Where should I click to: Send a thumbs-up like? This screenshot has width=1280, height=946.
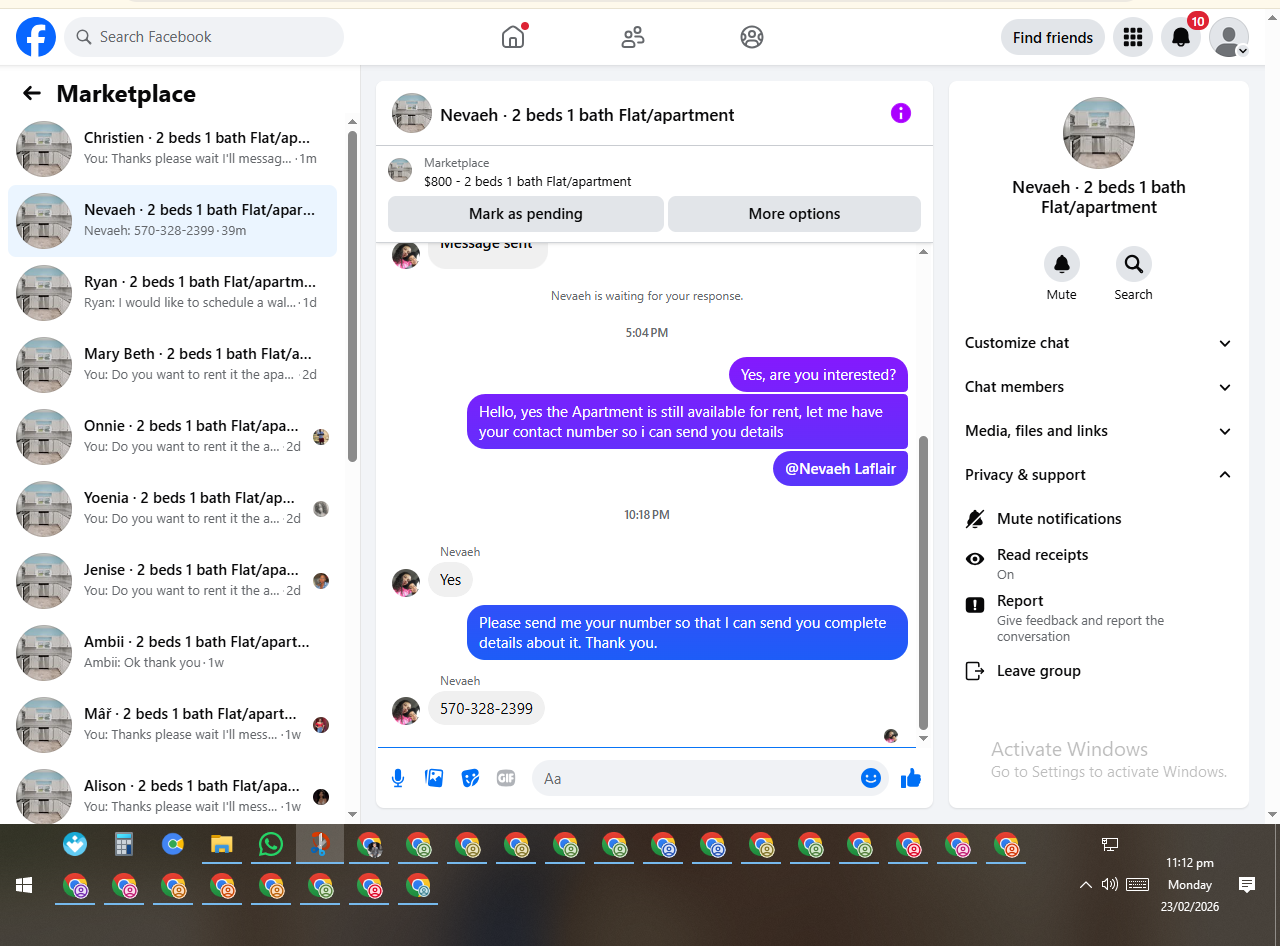click(x=911, y=778)
